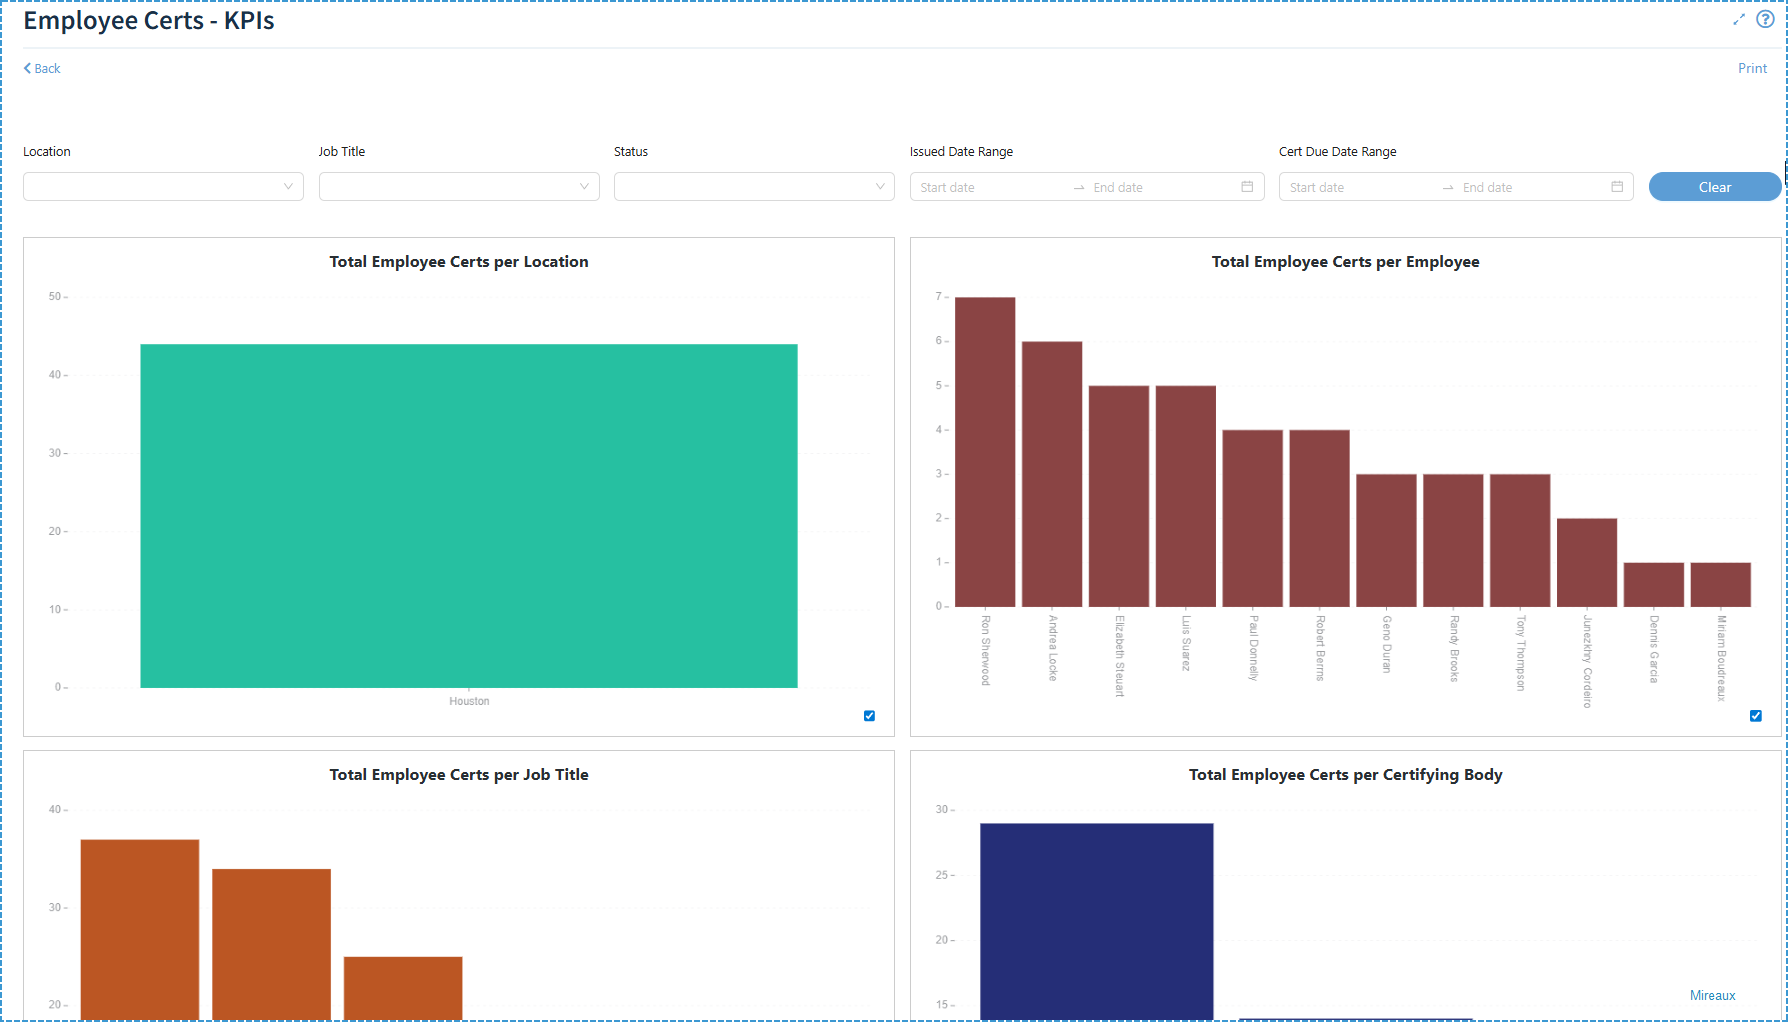Open the Location dropdown

click(163, 187)
